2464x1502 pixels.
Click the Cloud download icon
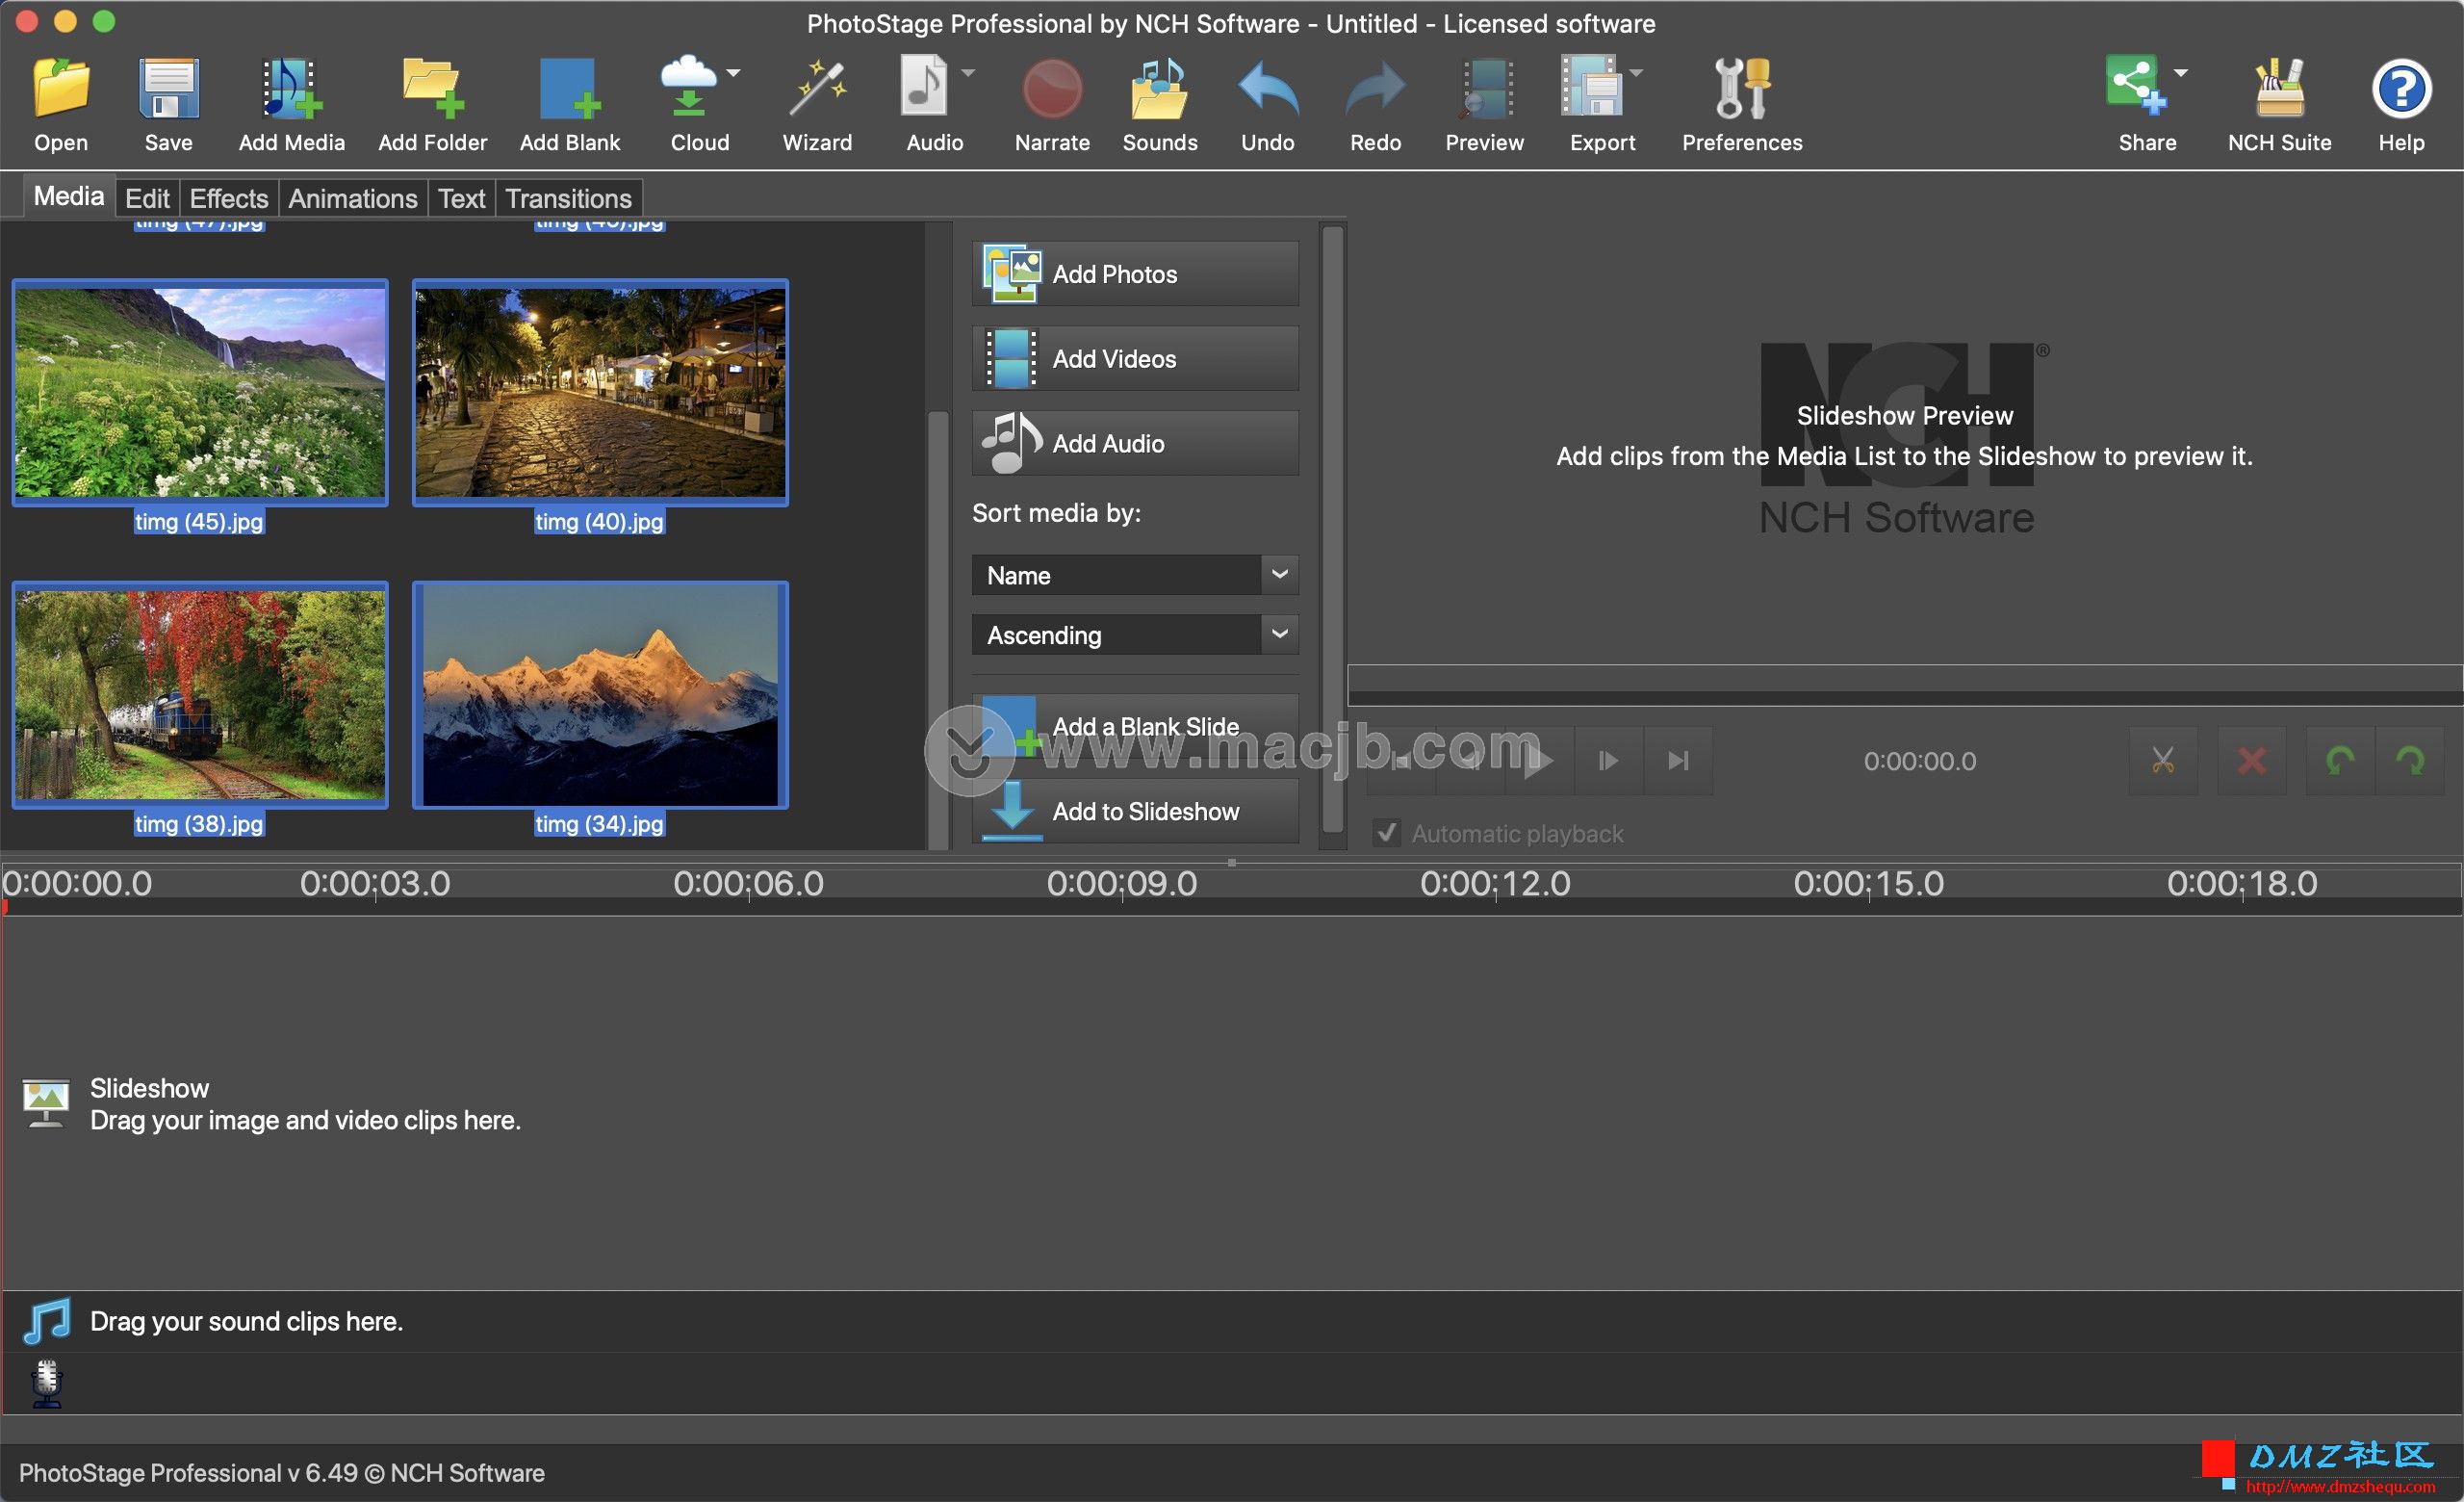pos(689,88)
